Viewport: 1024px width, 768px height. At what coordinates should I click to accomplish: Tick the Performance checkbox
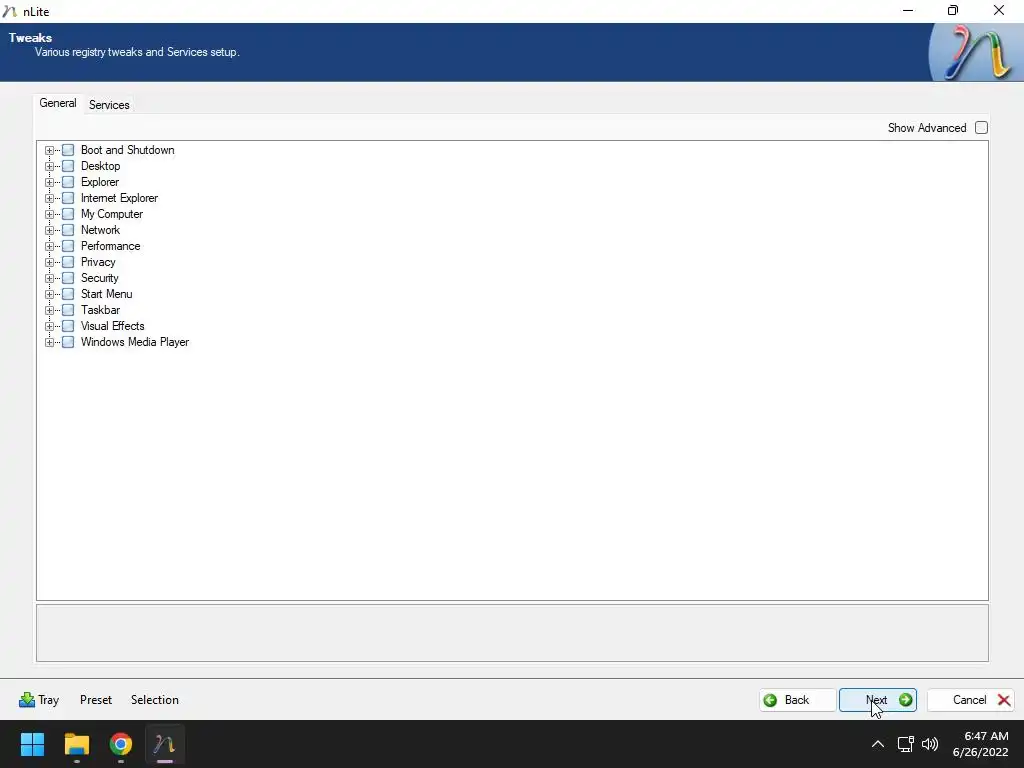pos(68,246)
